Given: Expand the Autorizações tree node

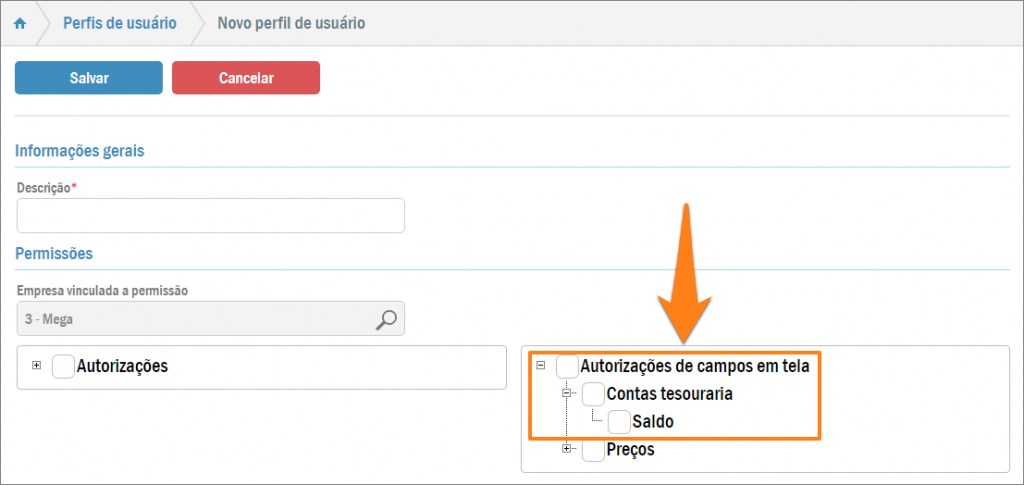Looking at the screenshot, I should click(x=37, y=365).
